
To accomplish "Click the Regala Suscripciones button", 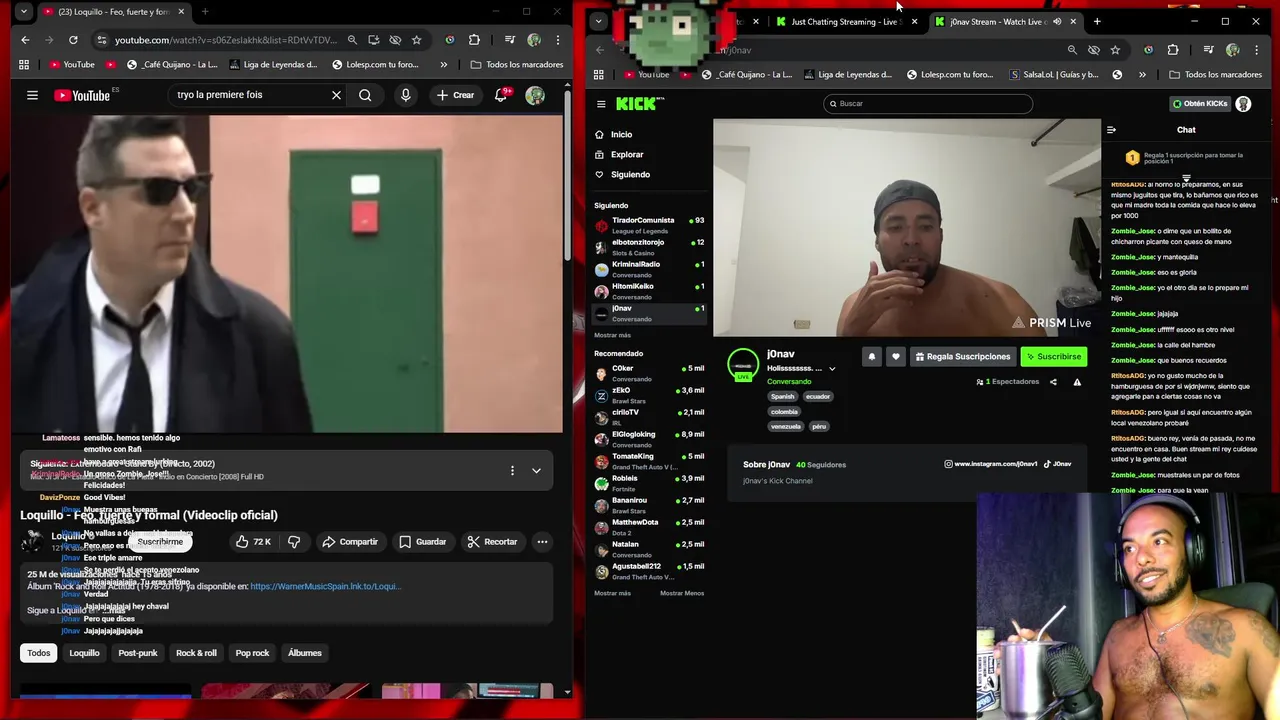I will 963,357.
